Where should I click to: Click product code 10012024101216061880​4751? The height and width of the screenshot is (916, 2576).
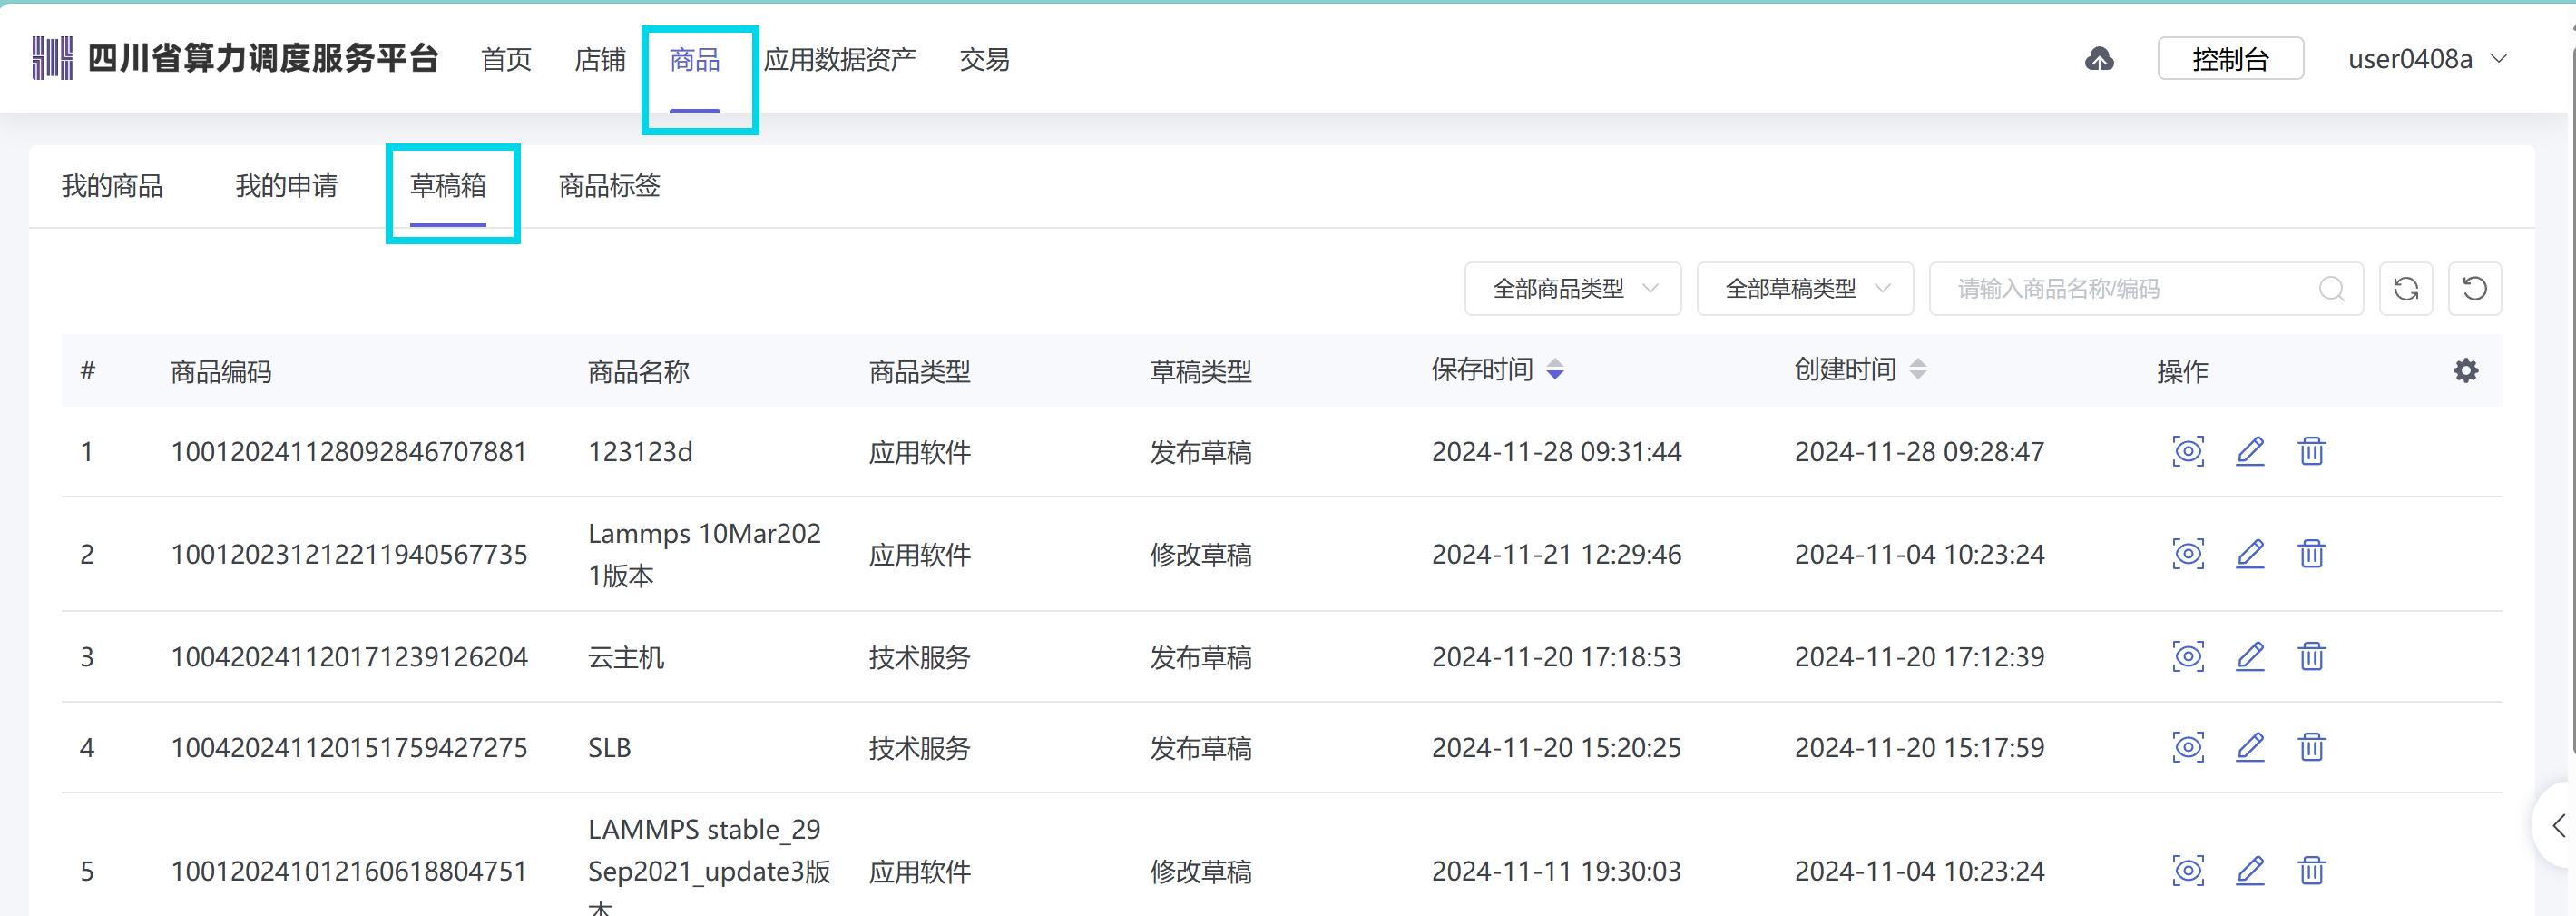point(349,871)
